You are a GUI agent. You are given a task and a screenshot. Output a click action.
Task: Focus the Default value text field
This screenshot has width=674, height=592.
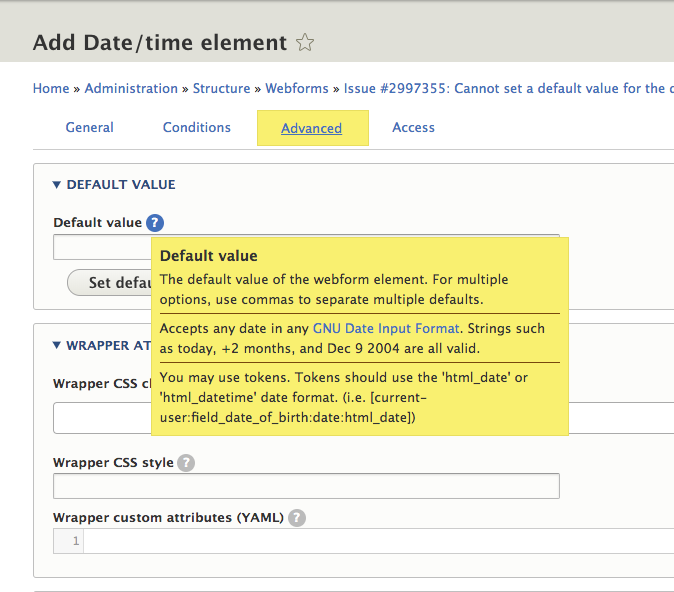point(100,247)
